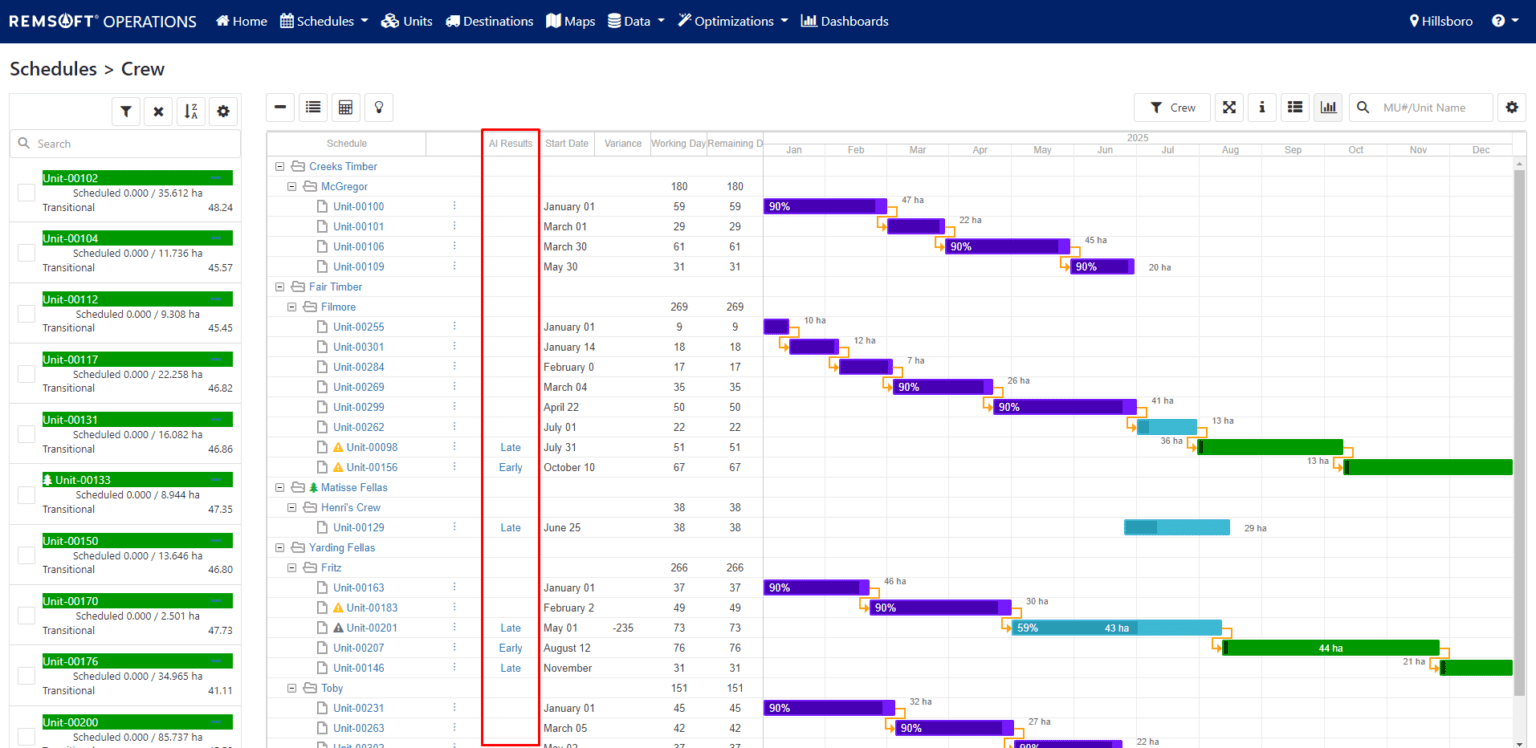Expand the Optimizations dropdown
Viewport: 1536px width, 748px height.
pyautogui.click(x=733, y=20)
